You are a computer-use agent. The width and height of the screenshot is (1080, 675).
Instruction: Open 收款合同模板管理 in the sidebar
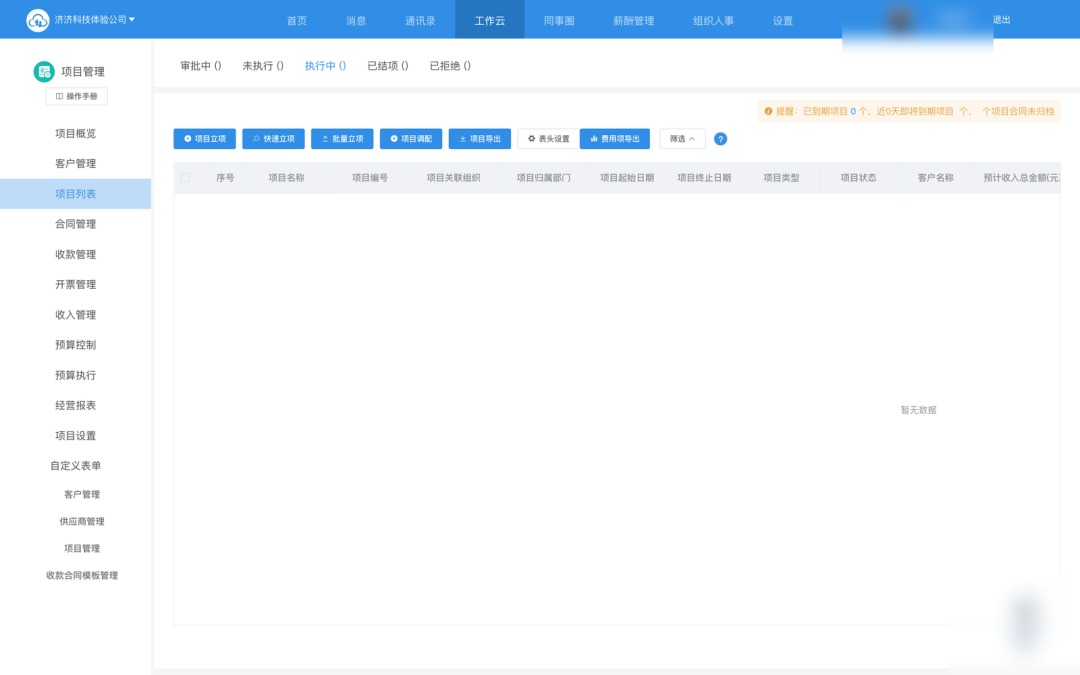tap(82, 575)
